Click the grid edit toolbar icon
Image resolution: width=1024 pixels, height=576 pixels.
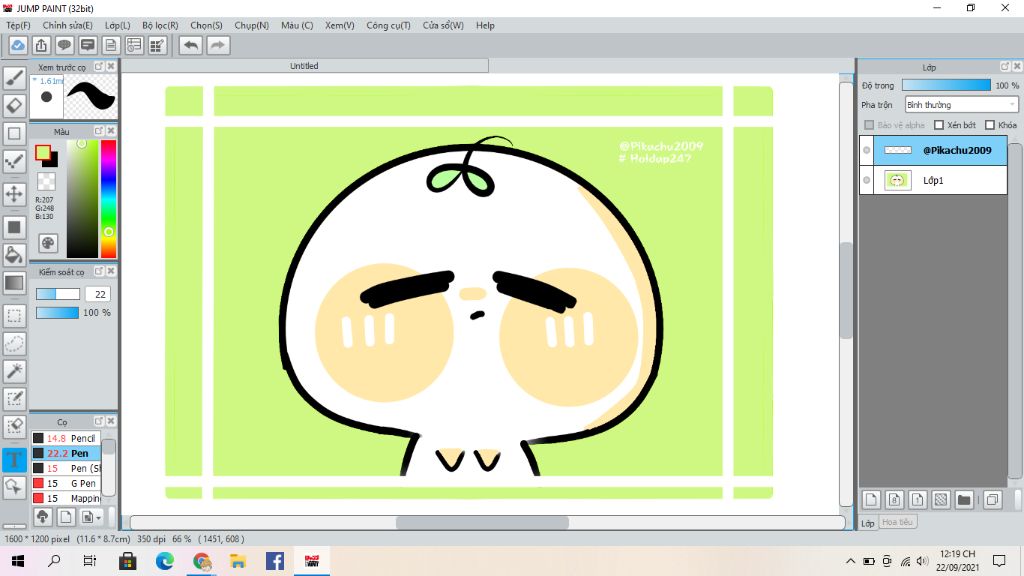[157, 45]
